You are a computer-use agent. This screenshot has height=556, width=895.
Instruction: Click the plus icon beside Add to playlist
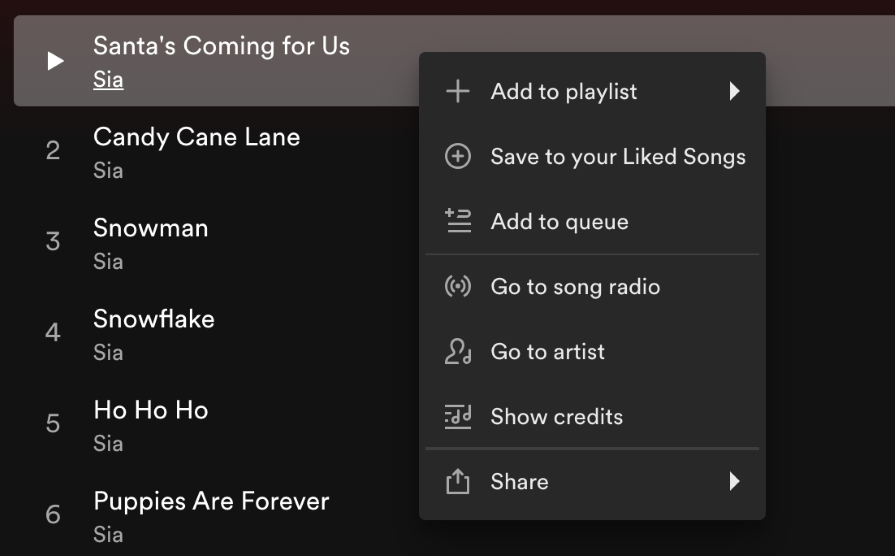pyautogui.click(x=457, y=92)
